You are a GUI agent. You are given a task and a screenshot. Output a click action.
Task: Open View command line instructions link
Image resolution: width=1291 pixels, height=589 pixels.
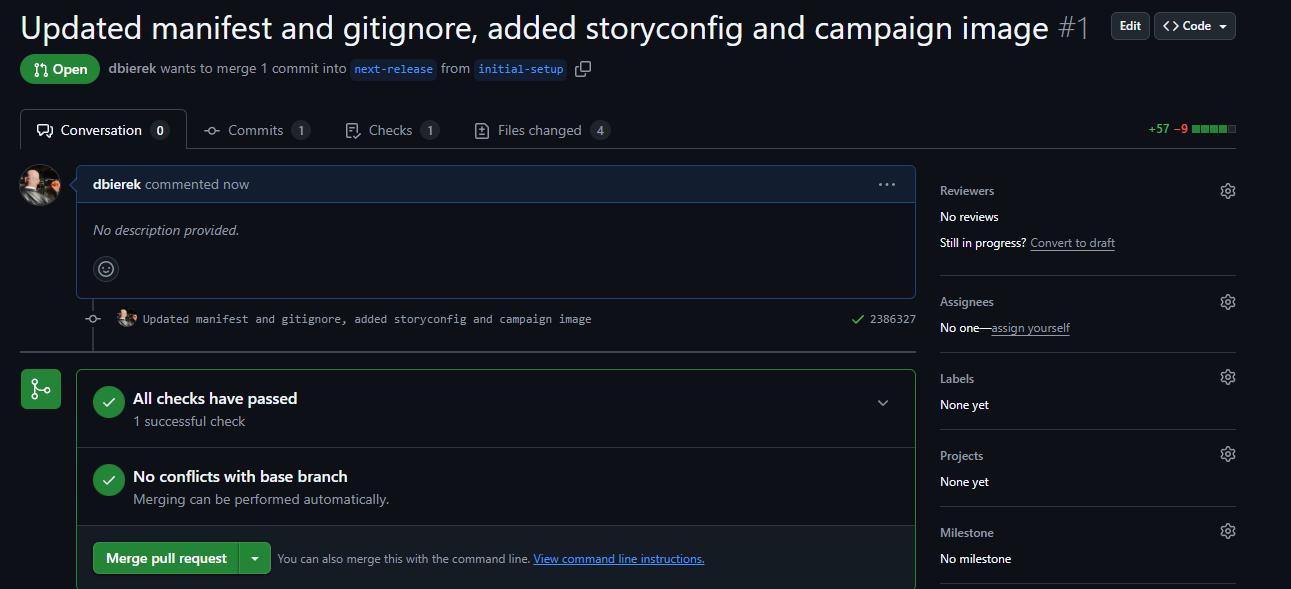pos(619,559)
